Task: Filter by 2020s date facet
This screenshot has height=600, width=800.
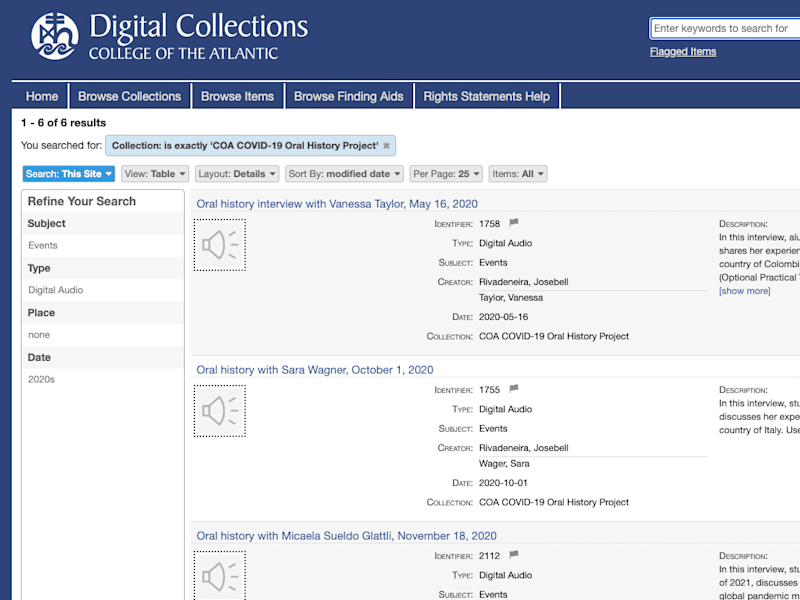Action: tap(41, 380)
